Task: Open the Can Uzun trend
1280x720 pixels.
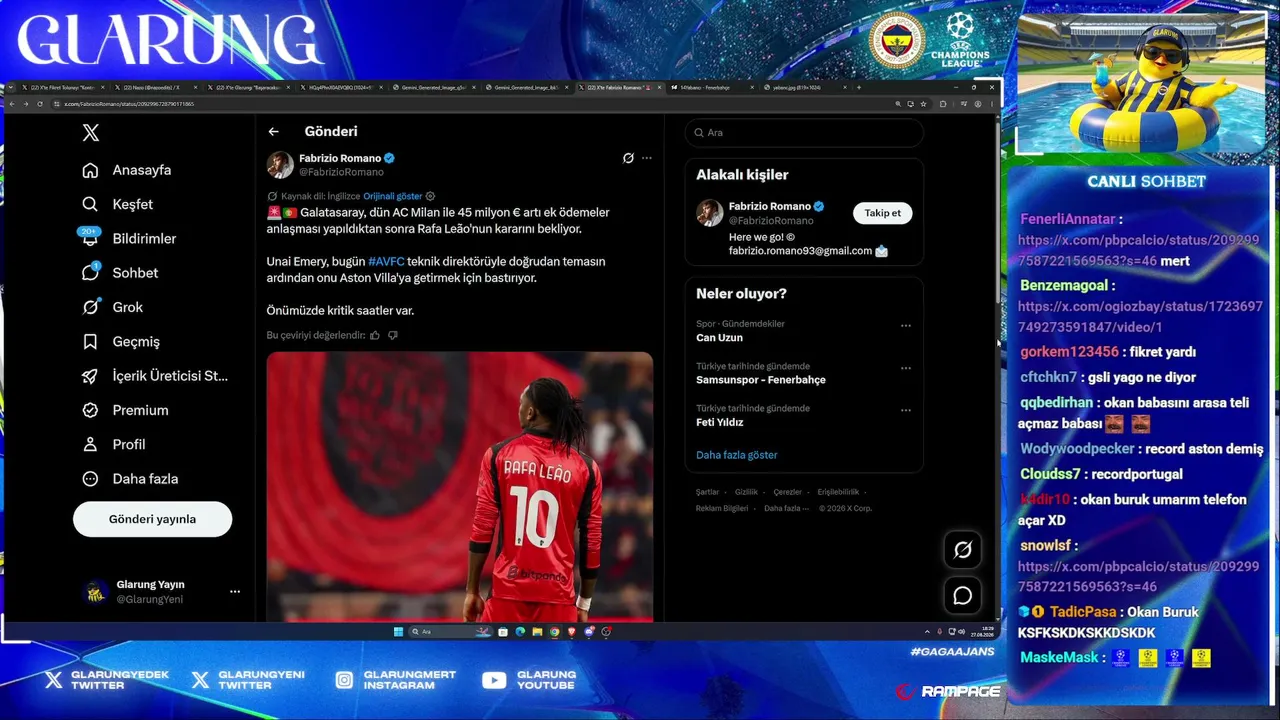Action: (x=719, y=338)
